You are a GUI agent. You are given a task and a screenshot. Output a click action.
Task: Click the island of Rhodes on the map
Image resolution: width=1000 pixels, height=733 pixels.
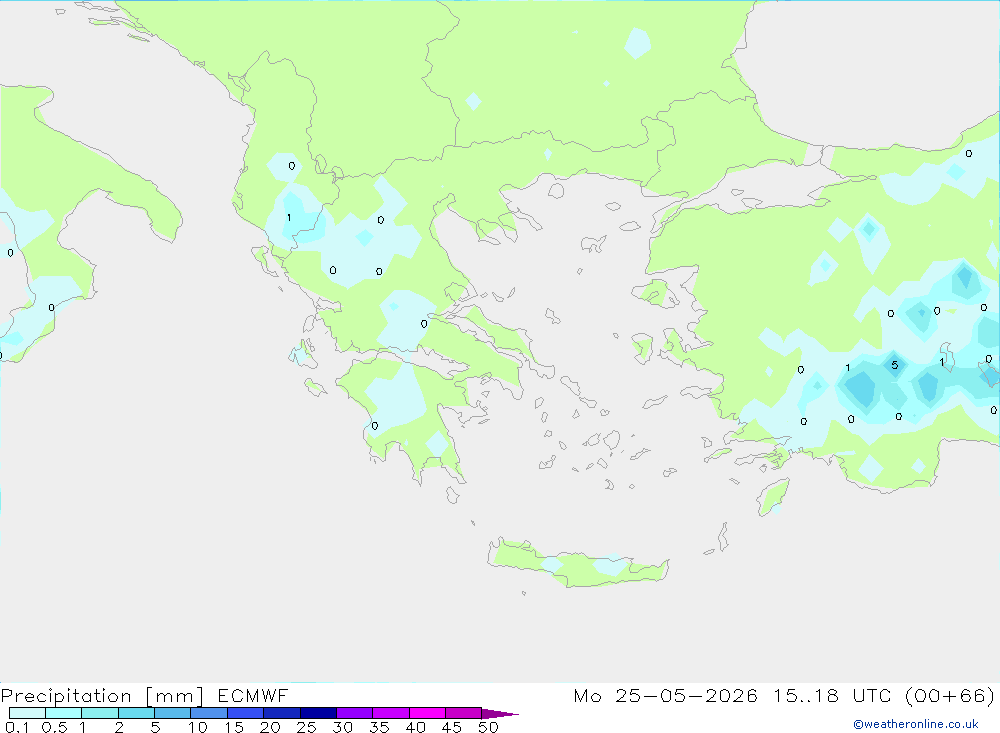pyautogui.click(x=773, y=496)
